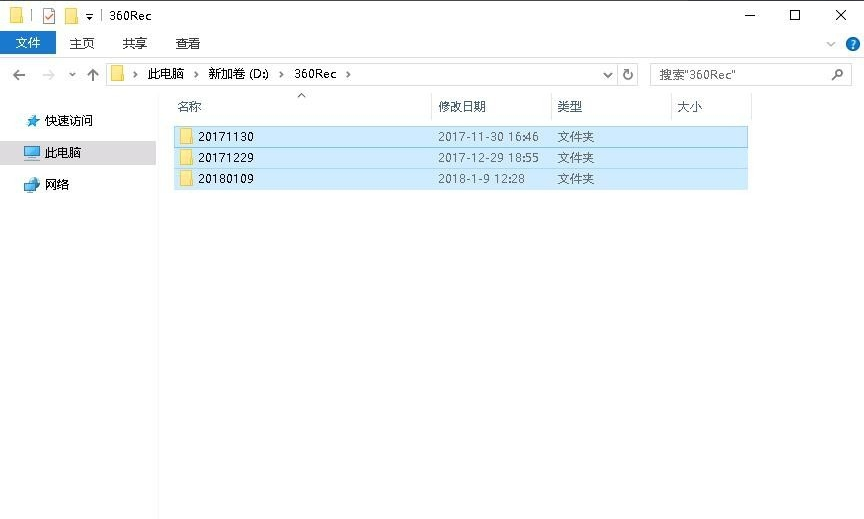Click the forward navigation arrow

click(x=48, y=74)
